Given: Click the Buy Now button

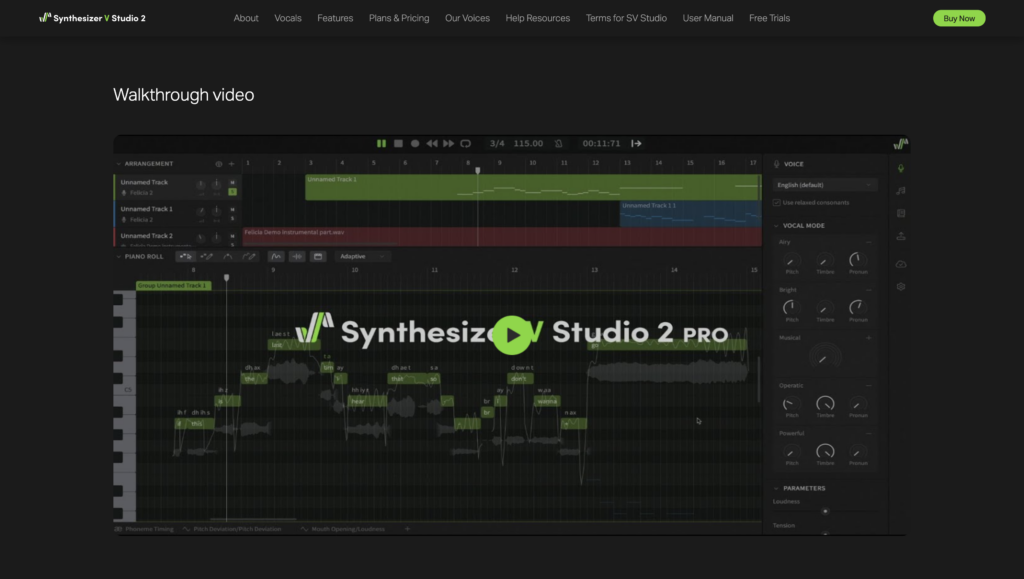Looking at the screenshot, I should point(959,18).
